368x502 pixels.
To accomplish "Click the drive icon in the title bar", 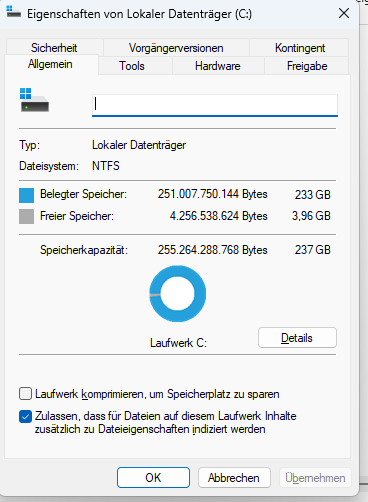I will (x=14, y=12).
